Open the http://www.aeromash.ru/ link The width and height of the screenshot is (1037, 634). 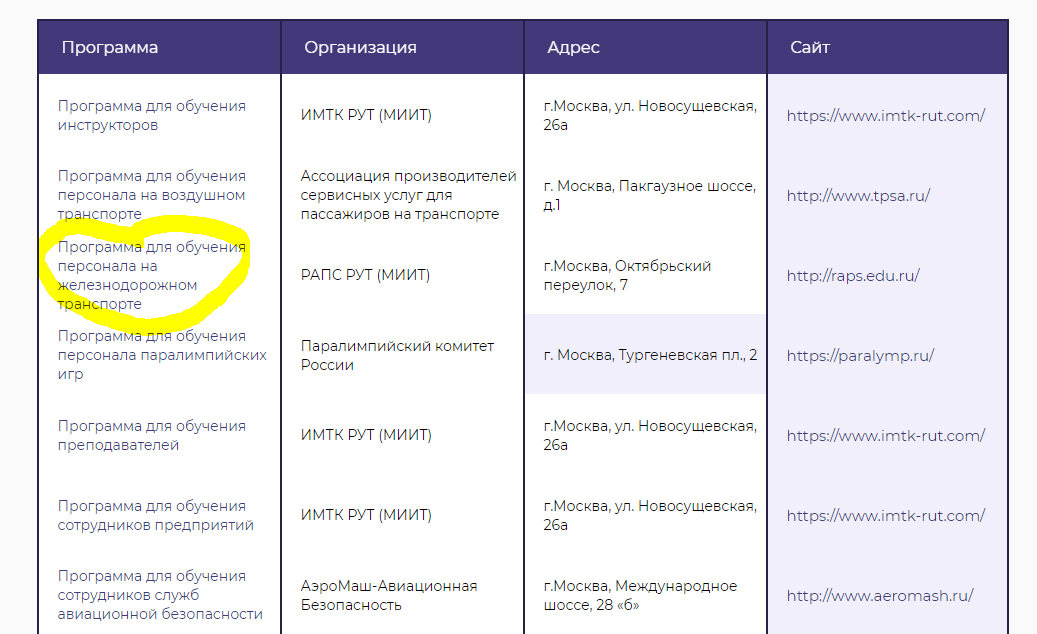point(880,596)
